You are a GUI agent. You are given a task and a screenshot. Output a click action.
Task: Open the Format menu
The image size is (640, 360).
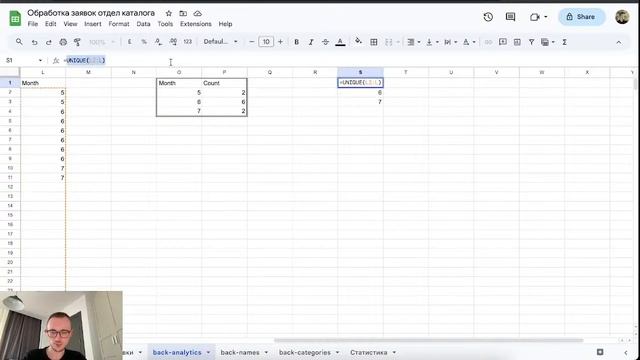[x=119, y=24]
